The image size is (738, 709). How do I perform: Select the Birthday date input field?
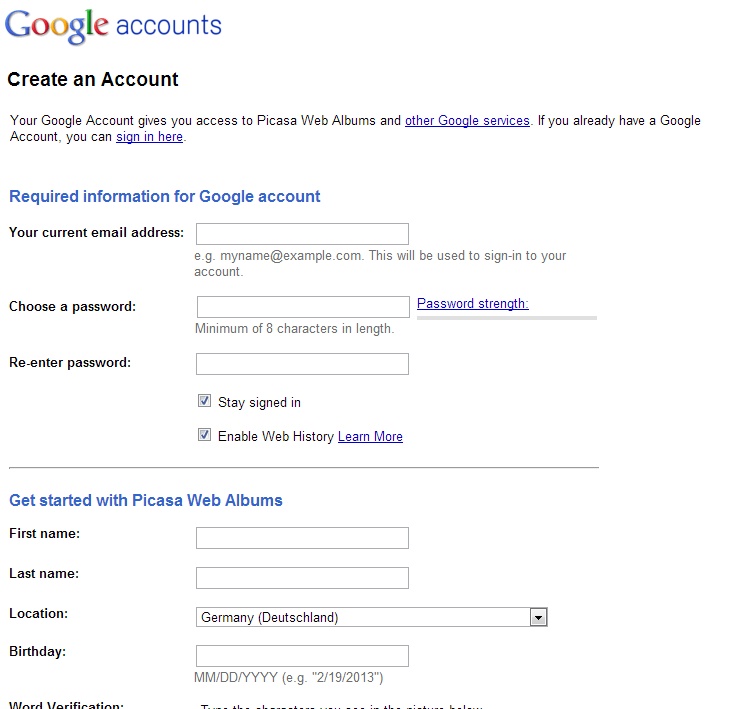302,656
